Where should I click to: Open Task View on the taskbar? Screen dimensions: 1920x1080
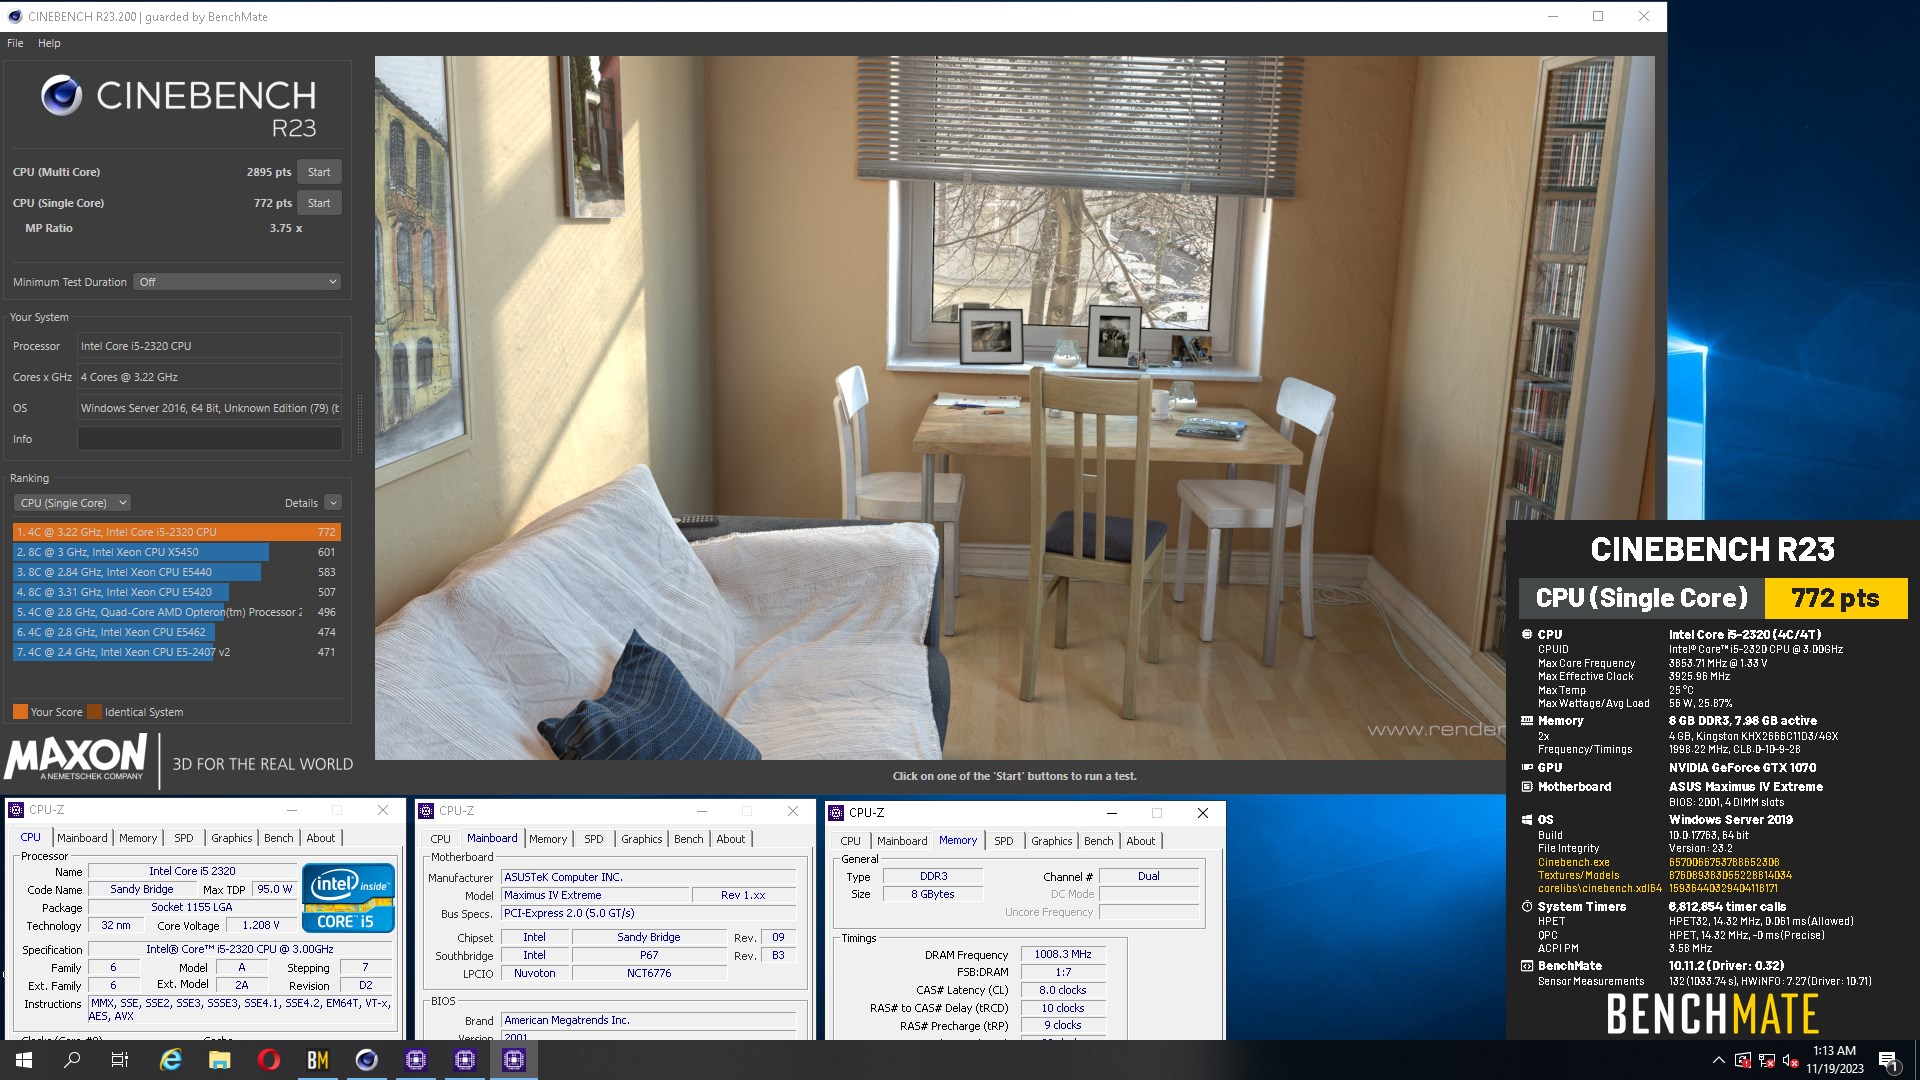120,1060
